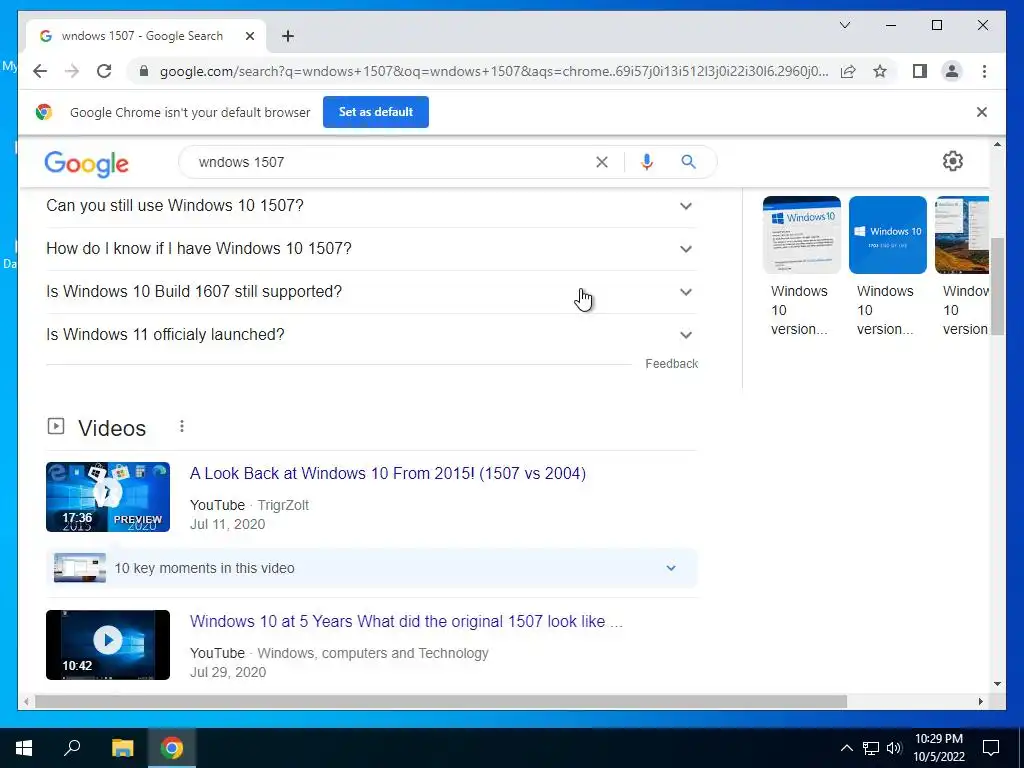Expand "Is Windows 10 Build 1607 still supported?"
1024x768 pixels.
[x=371, y=292]
